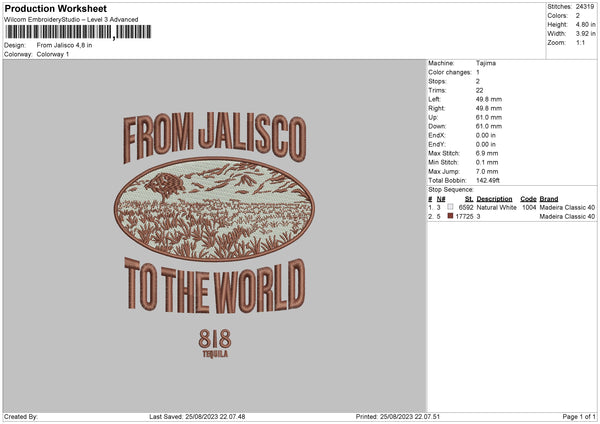The image size is (600, 424).
Task: Click 'Madeira Classic 40' in row 2
Action: [x=567, y=217]
